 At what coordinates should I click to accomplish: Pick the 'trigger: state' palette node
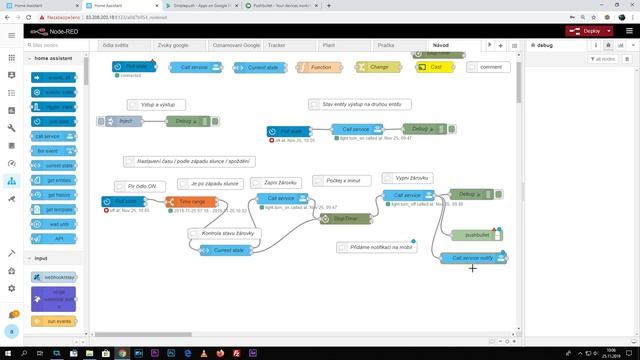53,107
